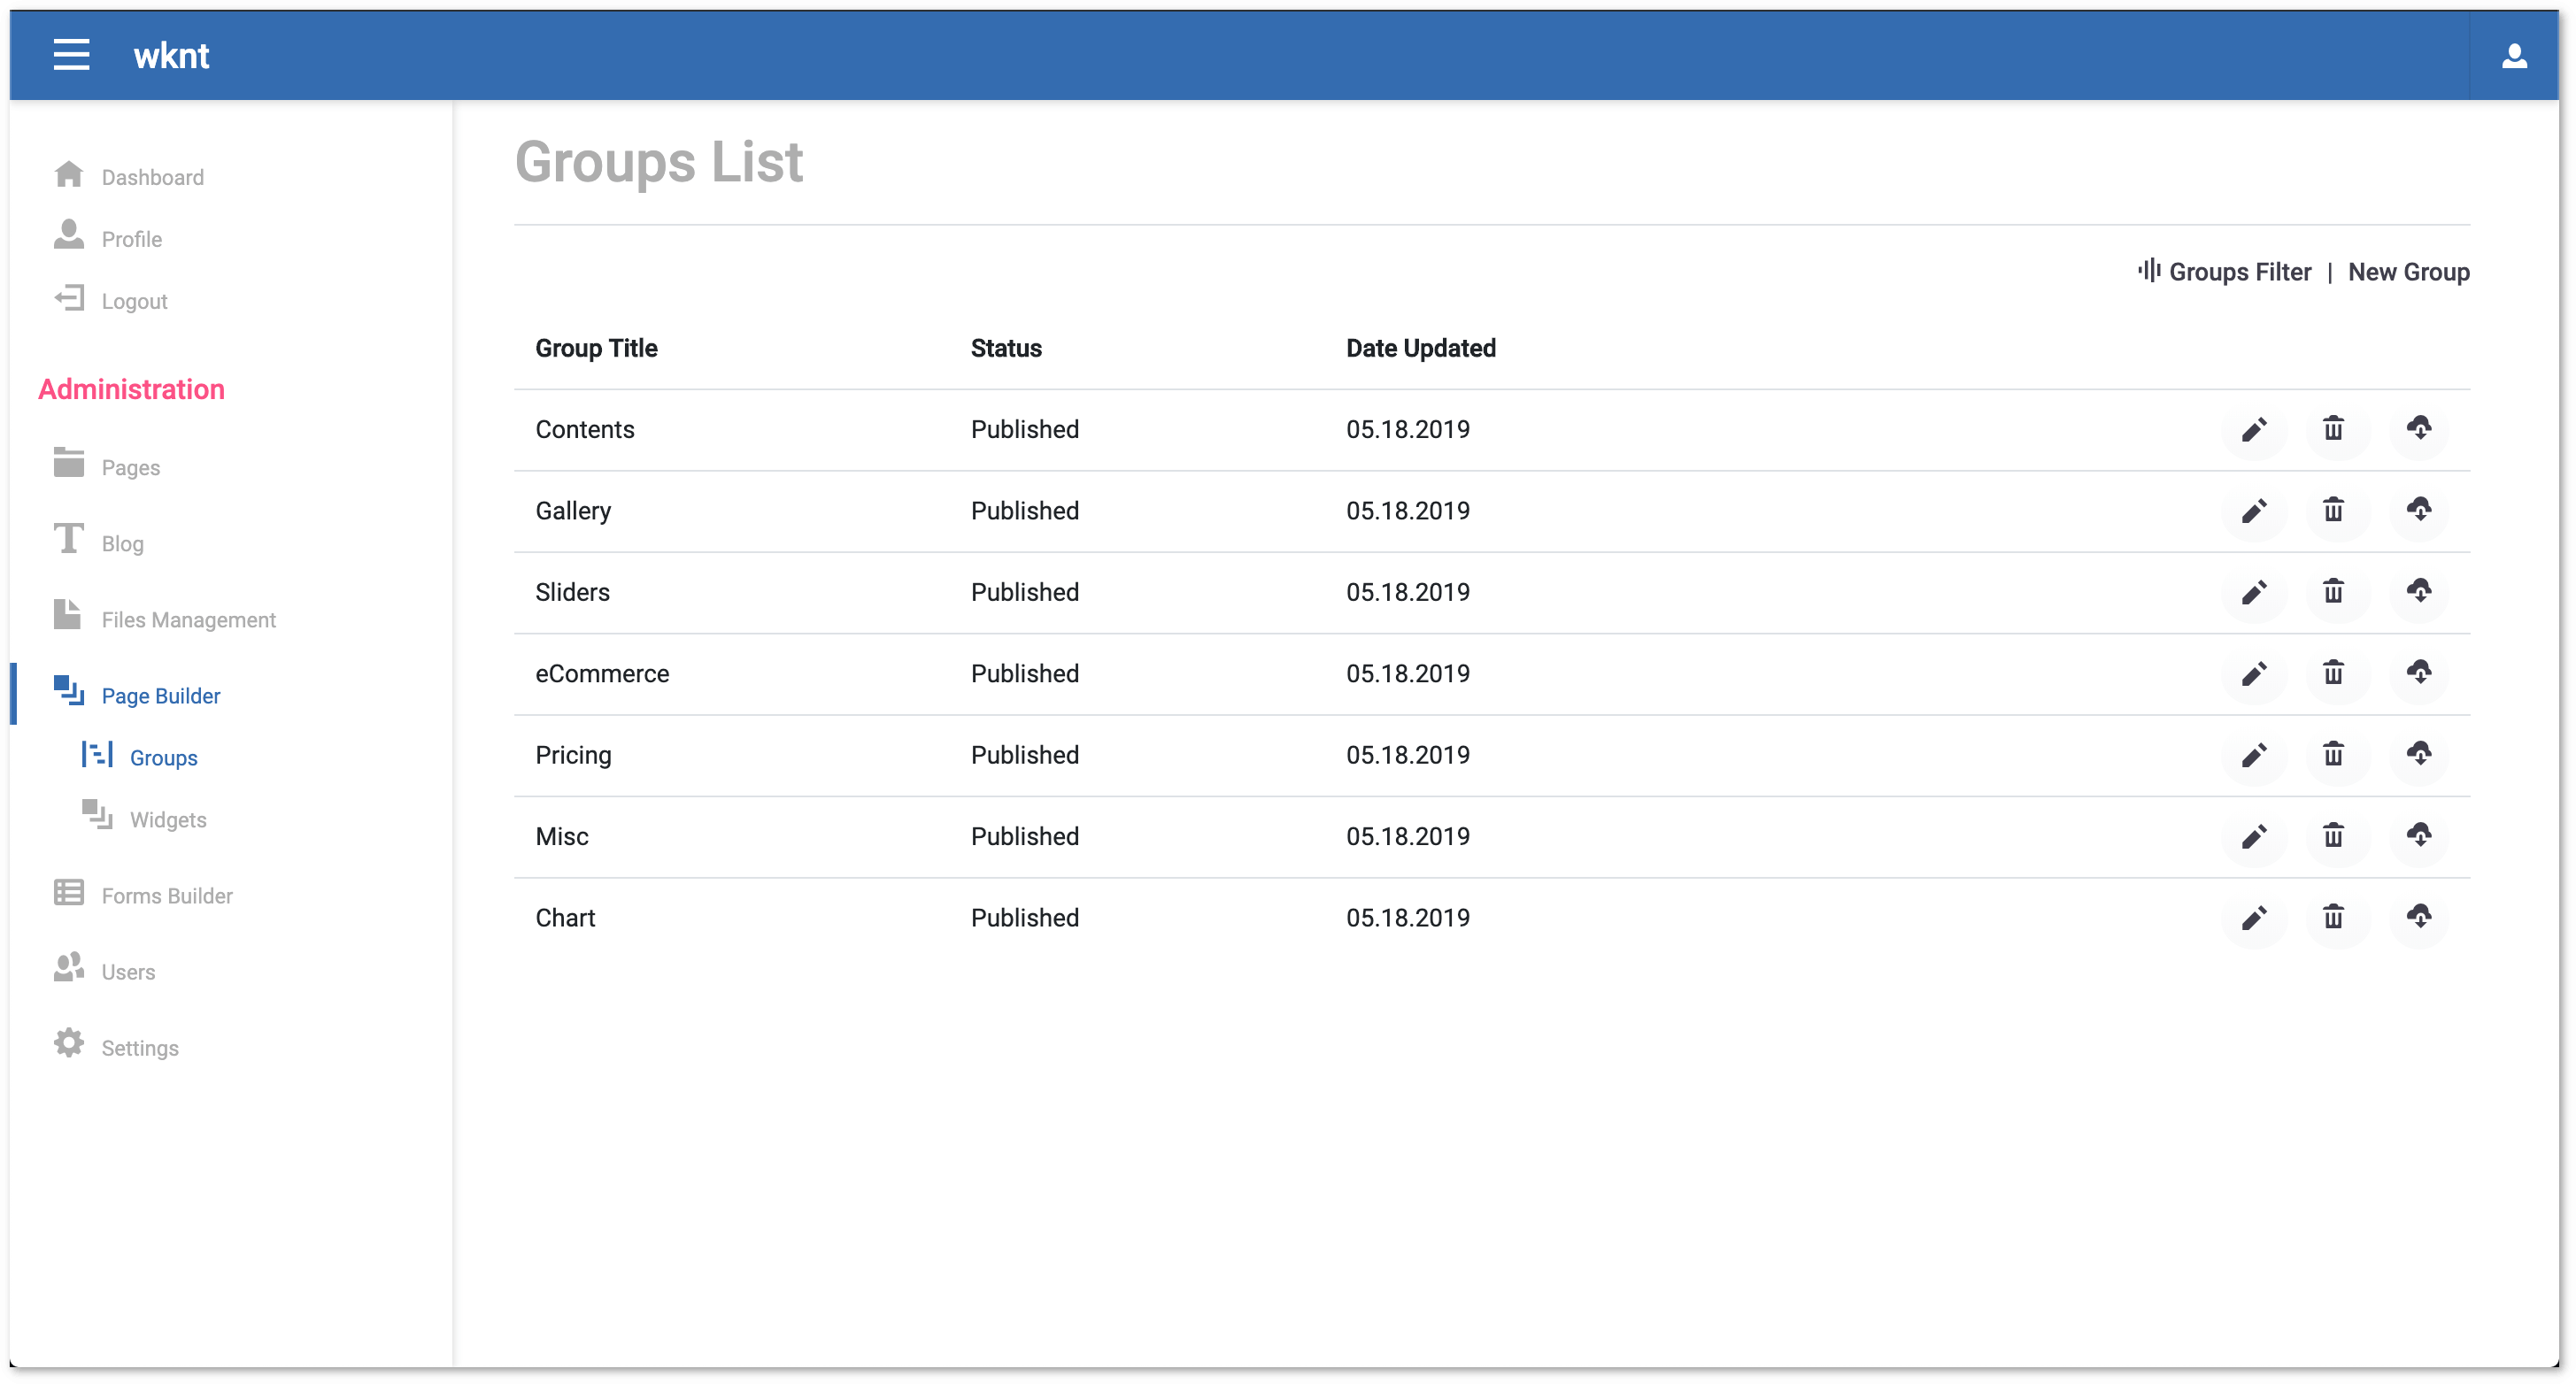Screen dimensions: 2576x1384
Task: Click the Status column header
Action: [1006, 348]
